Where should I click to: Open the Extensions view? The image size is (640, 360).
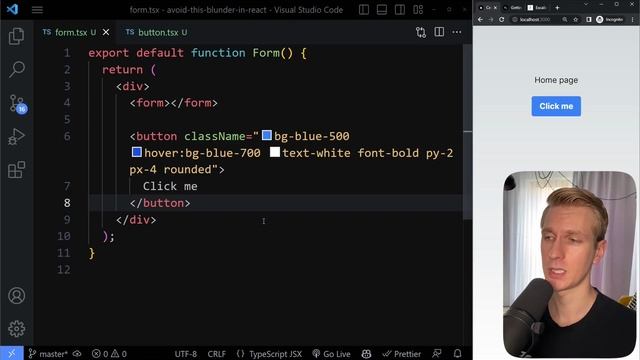coord(16,170)
